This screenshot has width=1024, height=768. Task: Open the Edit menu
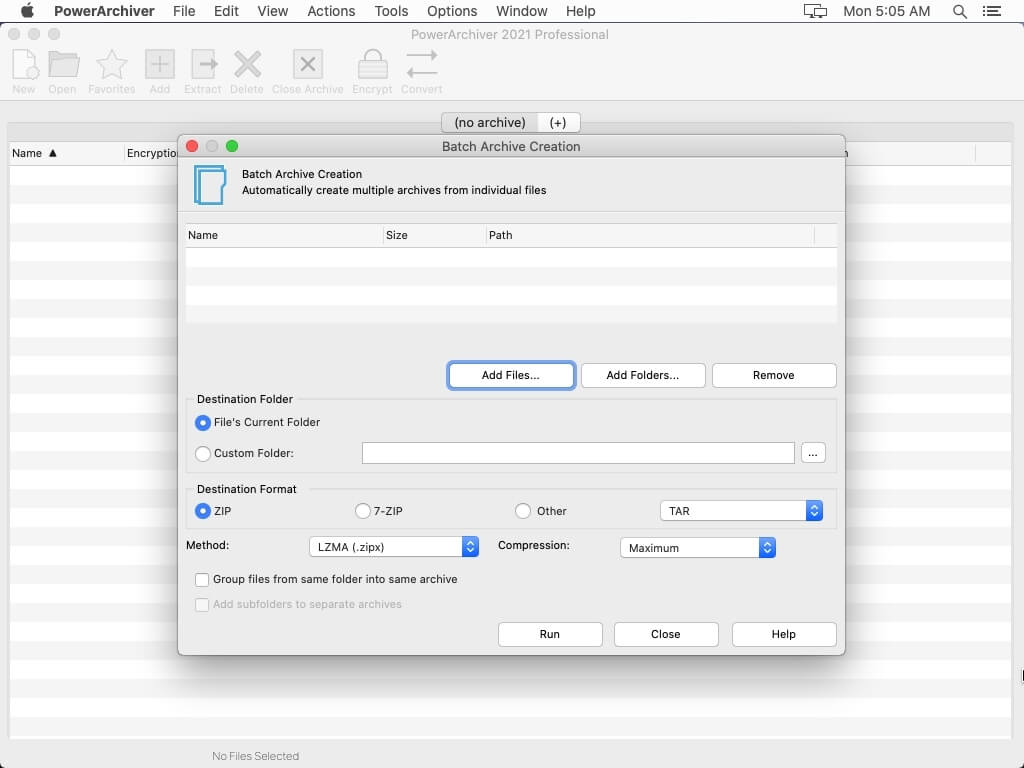[226, 11]
